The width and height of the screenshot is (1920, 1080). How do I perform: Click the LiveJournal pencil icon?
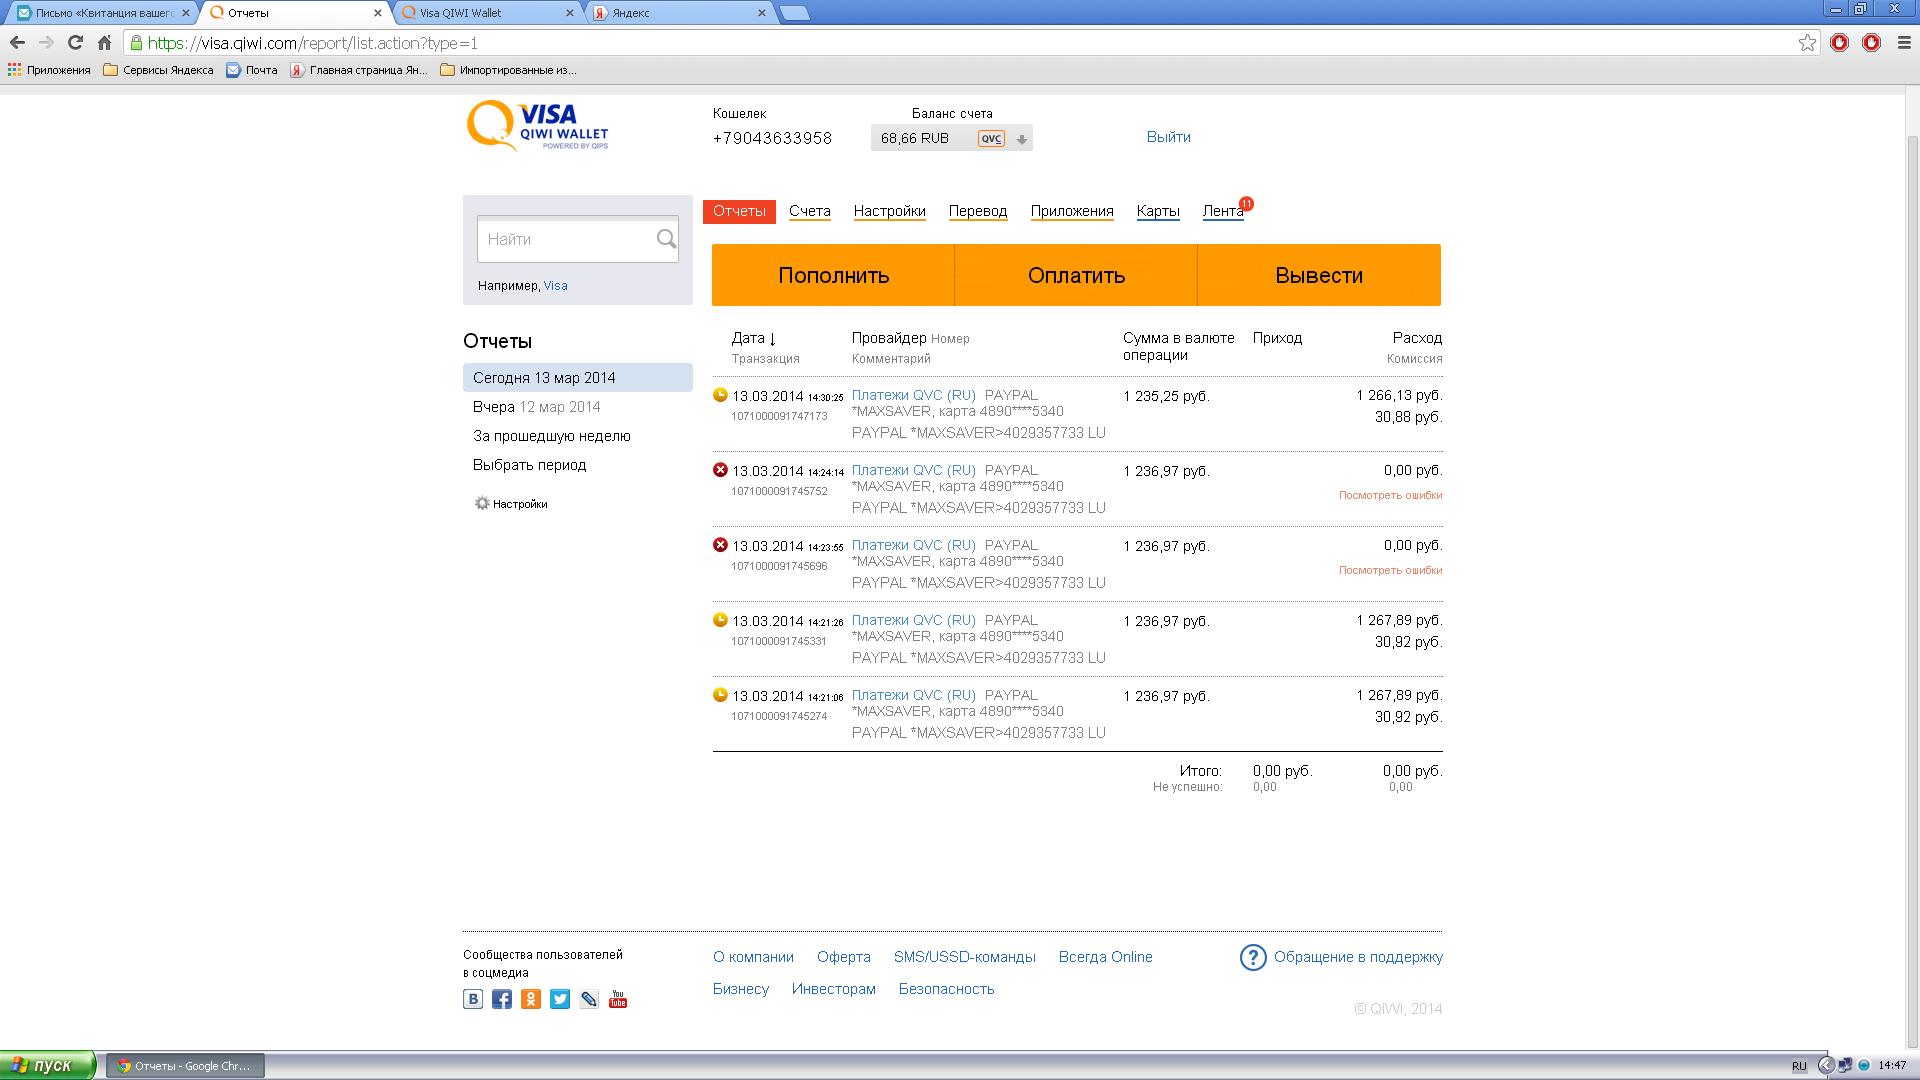point(589,999)
